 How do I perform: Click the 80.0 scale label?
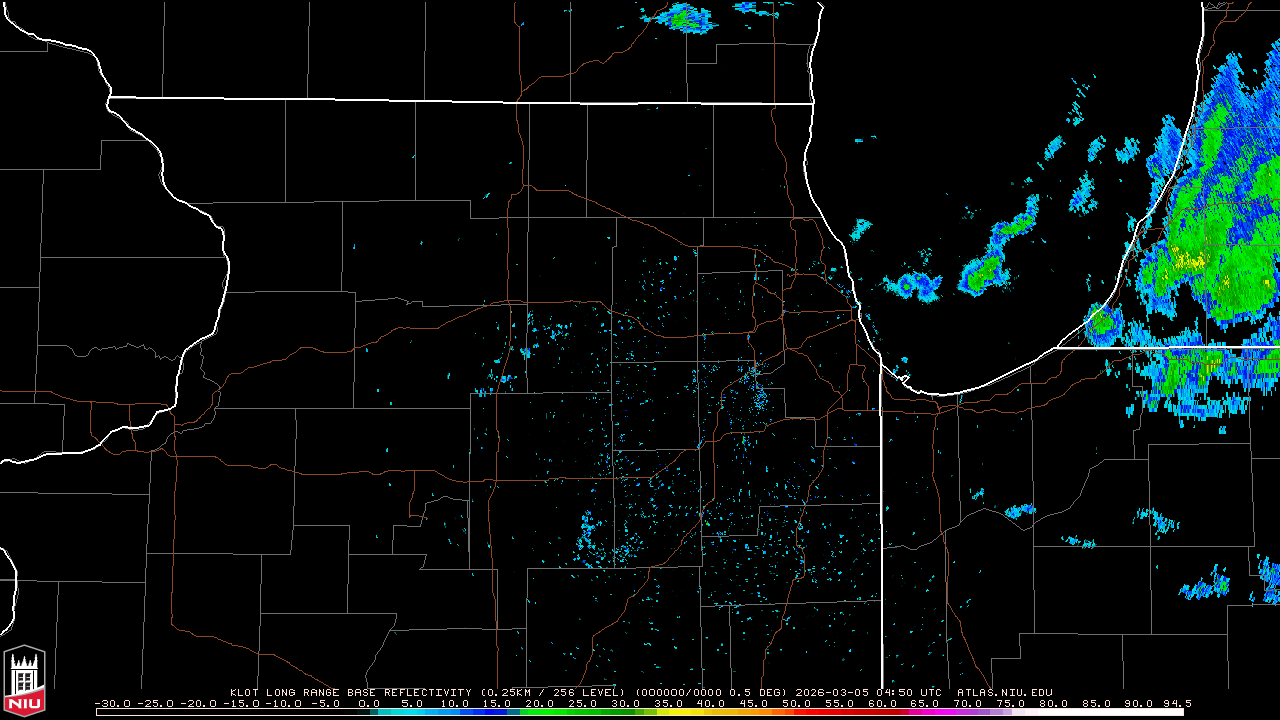(1053, 703)
